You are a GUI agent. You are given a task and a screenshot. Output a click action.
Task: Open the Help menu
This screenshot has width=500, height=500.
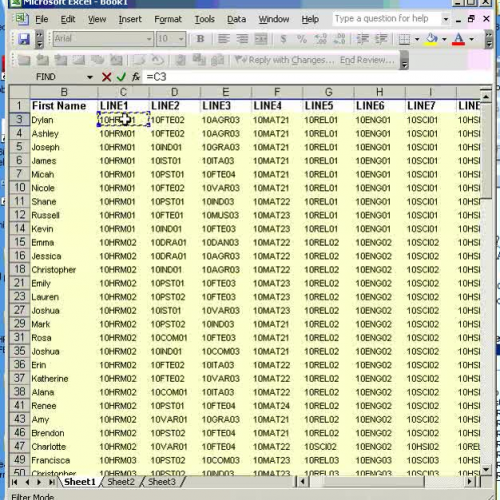point(310,19)
